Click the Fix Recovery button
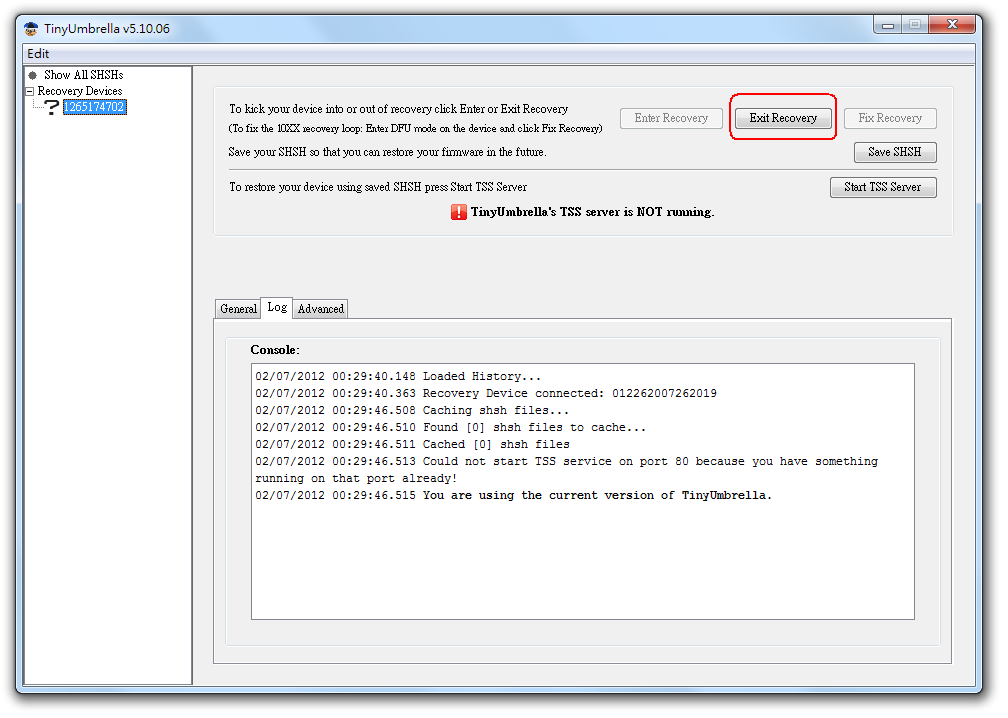The image size is (1008, 718). click(890, 118)
